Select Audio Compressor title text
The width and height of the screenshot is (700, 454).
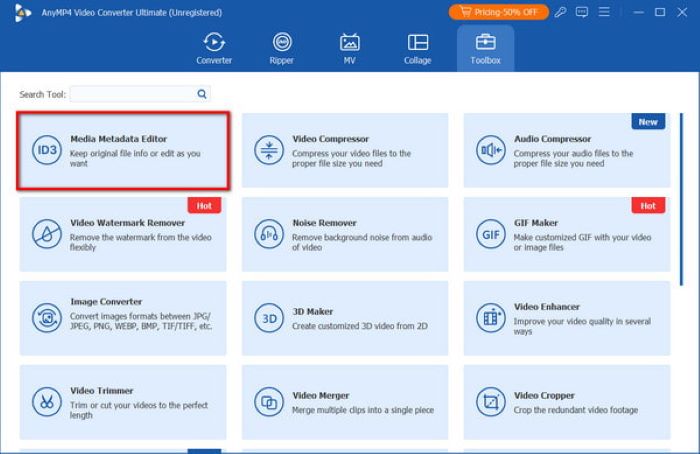coord(552,139)
